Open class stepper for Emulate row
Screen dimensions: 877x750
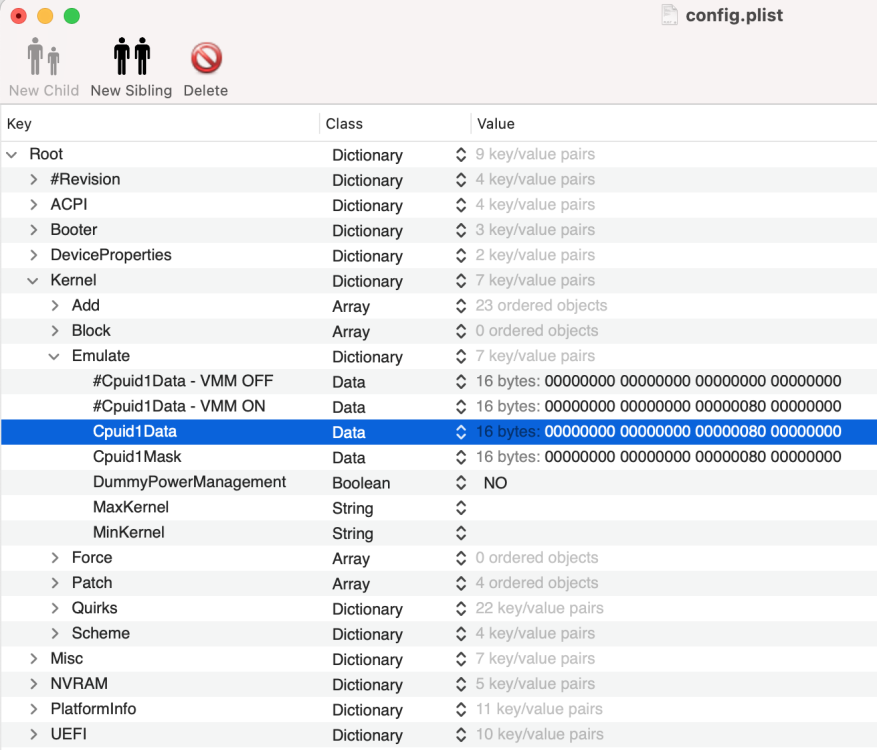point(461,356)
